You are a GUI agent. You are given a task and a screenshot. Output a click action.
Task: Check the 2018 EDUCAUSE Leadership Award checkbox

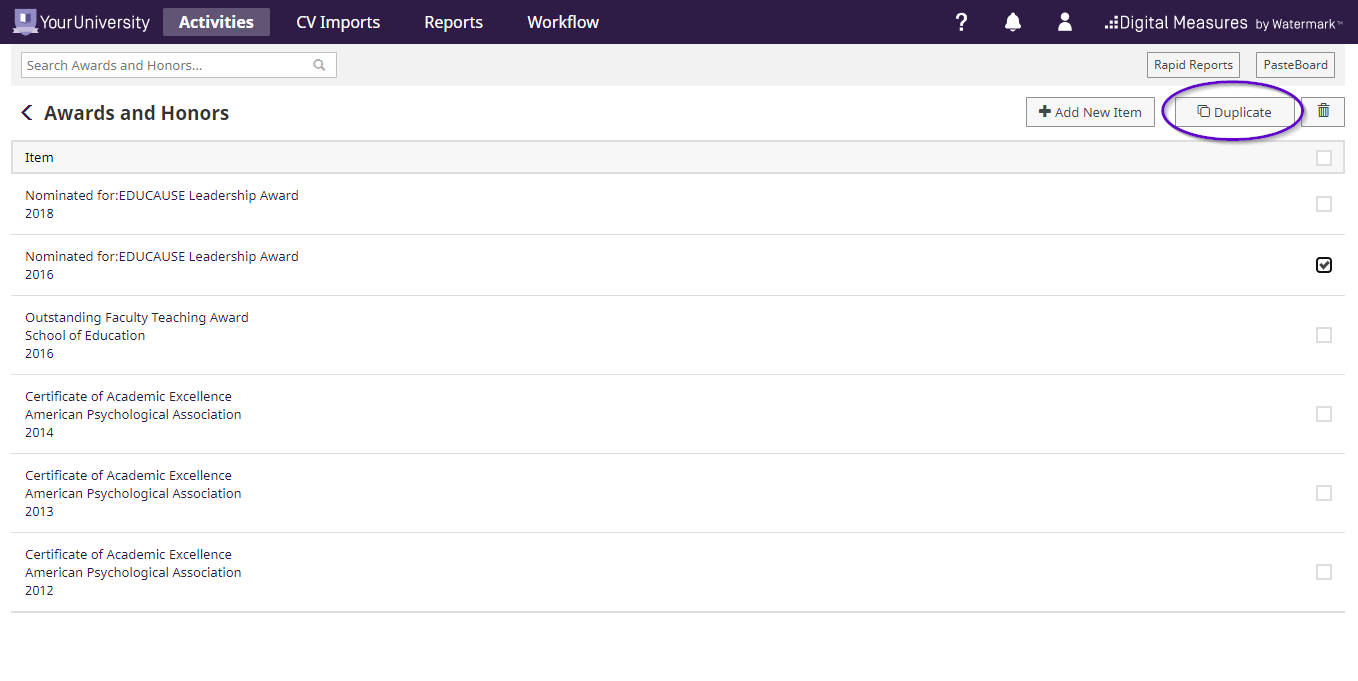(x=1324, y=204)
